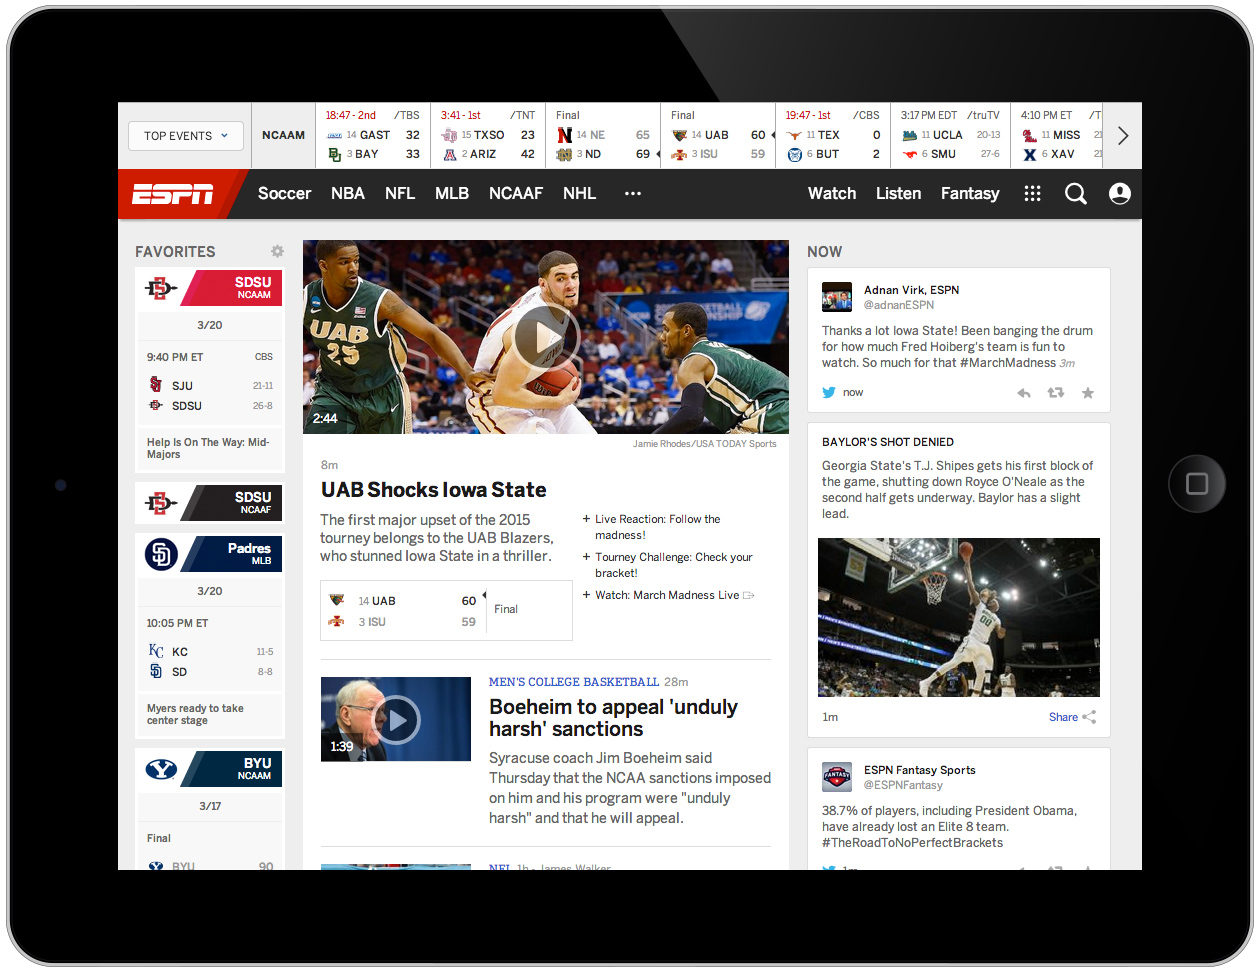Click the ESPN logo

tap(173, 194)
